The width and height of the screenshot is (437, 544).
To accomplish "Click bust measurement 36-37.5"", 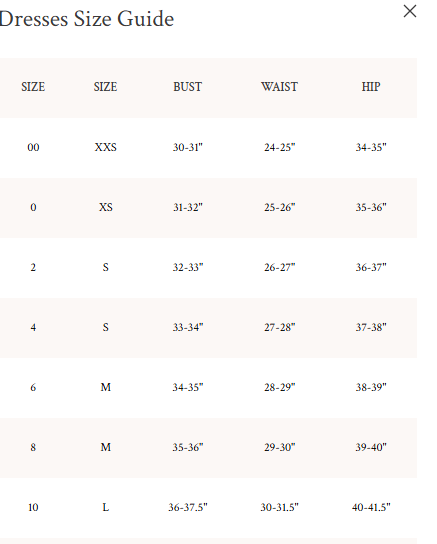I will point(188,507).
